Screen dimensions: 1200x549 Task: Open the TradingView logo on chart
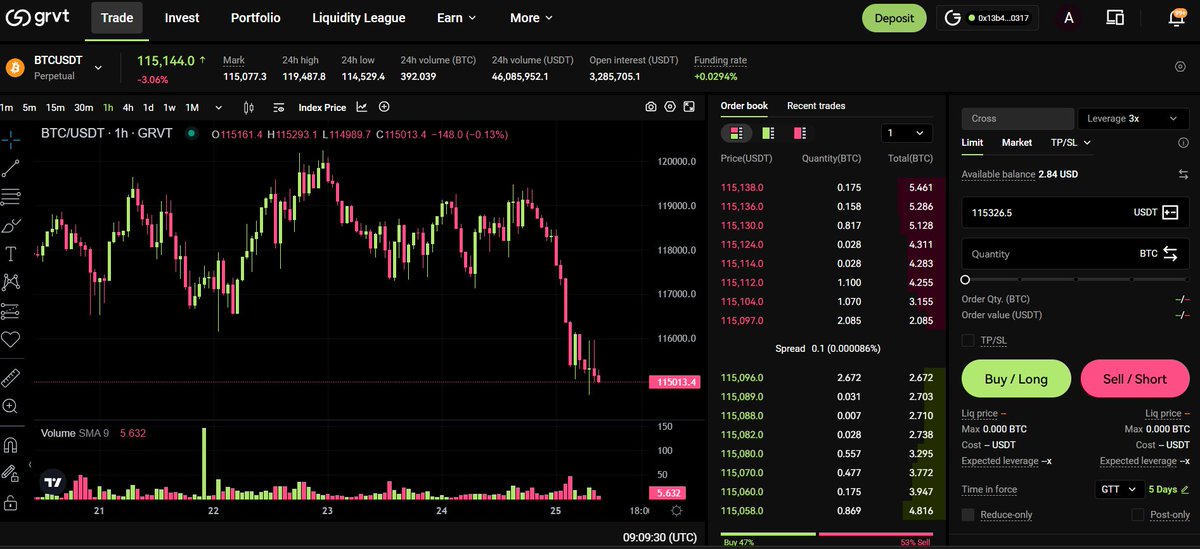(52, 481)
